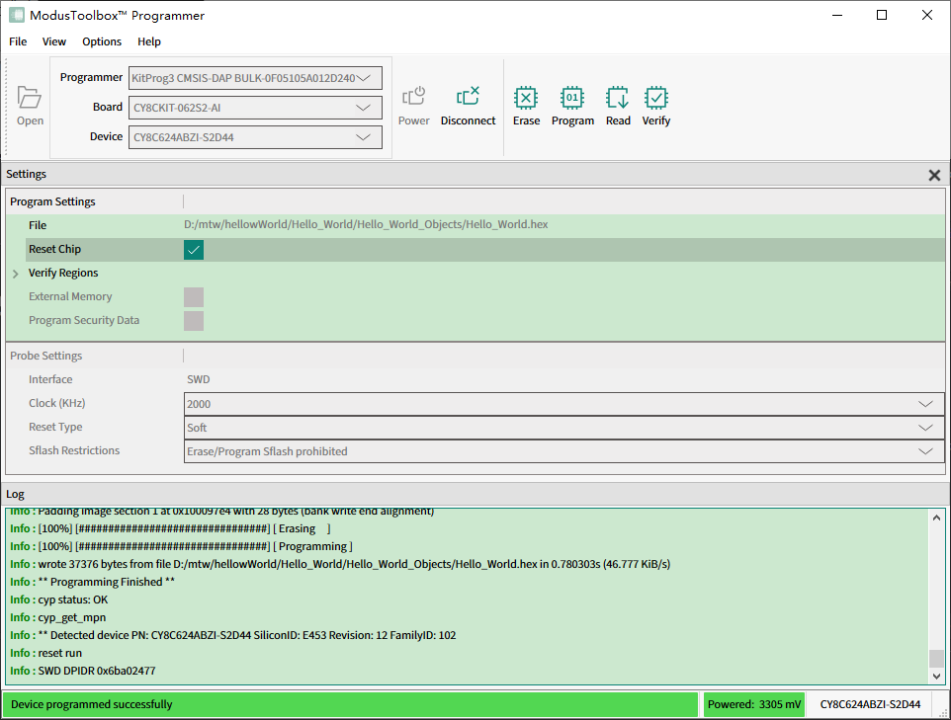The image size is (951, 720).
Task: Click the CY8C624ABZI-S2D44 status bar entry
Action: pos(870,704)
